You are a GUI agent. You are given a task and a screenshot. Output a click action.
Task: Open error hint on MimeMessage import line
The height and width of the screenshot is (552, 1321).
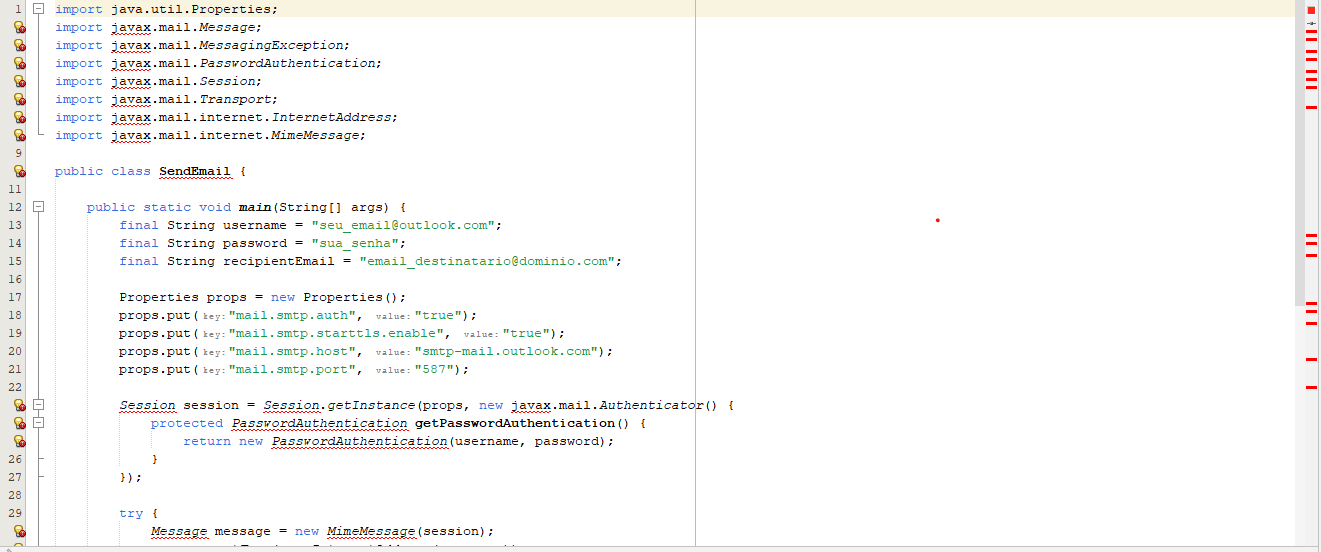[x=19, y=136]
